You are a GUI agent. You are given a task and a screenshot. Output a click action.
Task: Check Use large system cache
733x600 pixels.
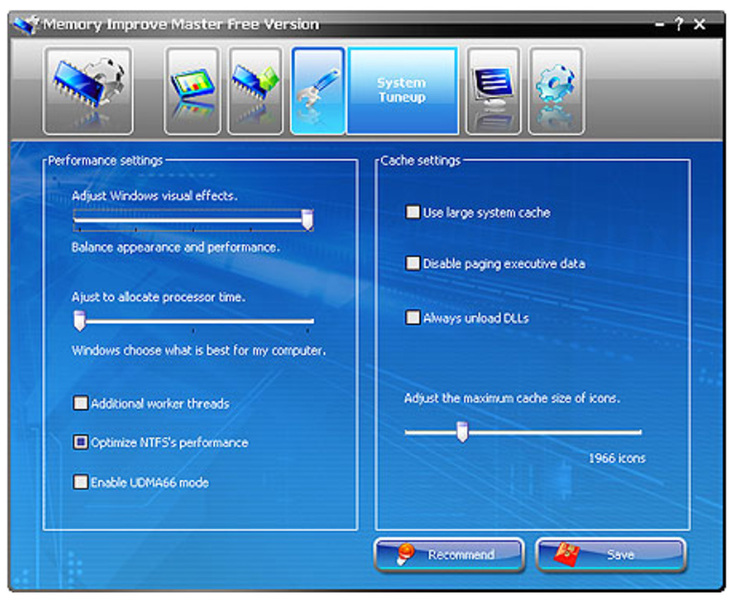(x=412, y=212)
